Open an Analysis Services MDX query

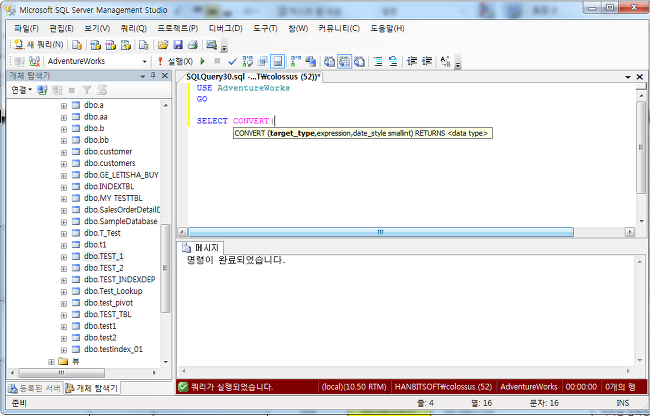coord(96,45)
